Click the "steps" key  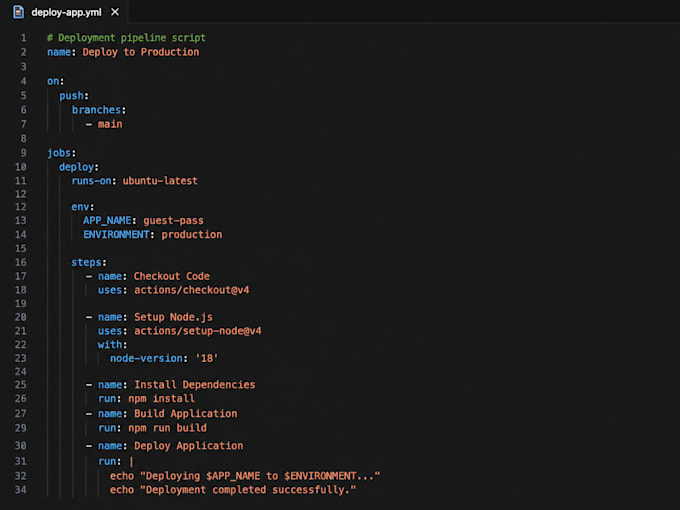click(x=86, y=262)
